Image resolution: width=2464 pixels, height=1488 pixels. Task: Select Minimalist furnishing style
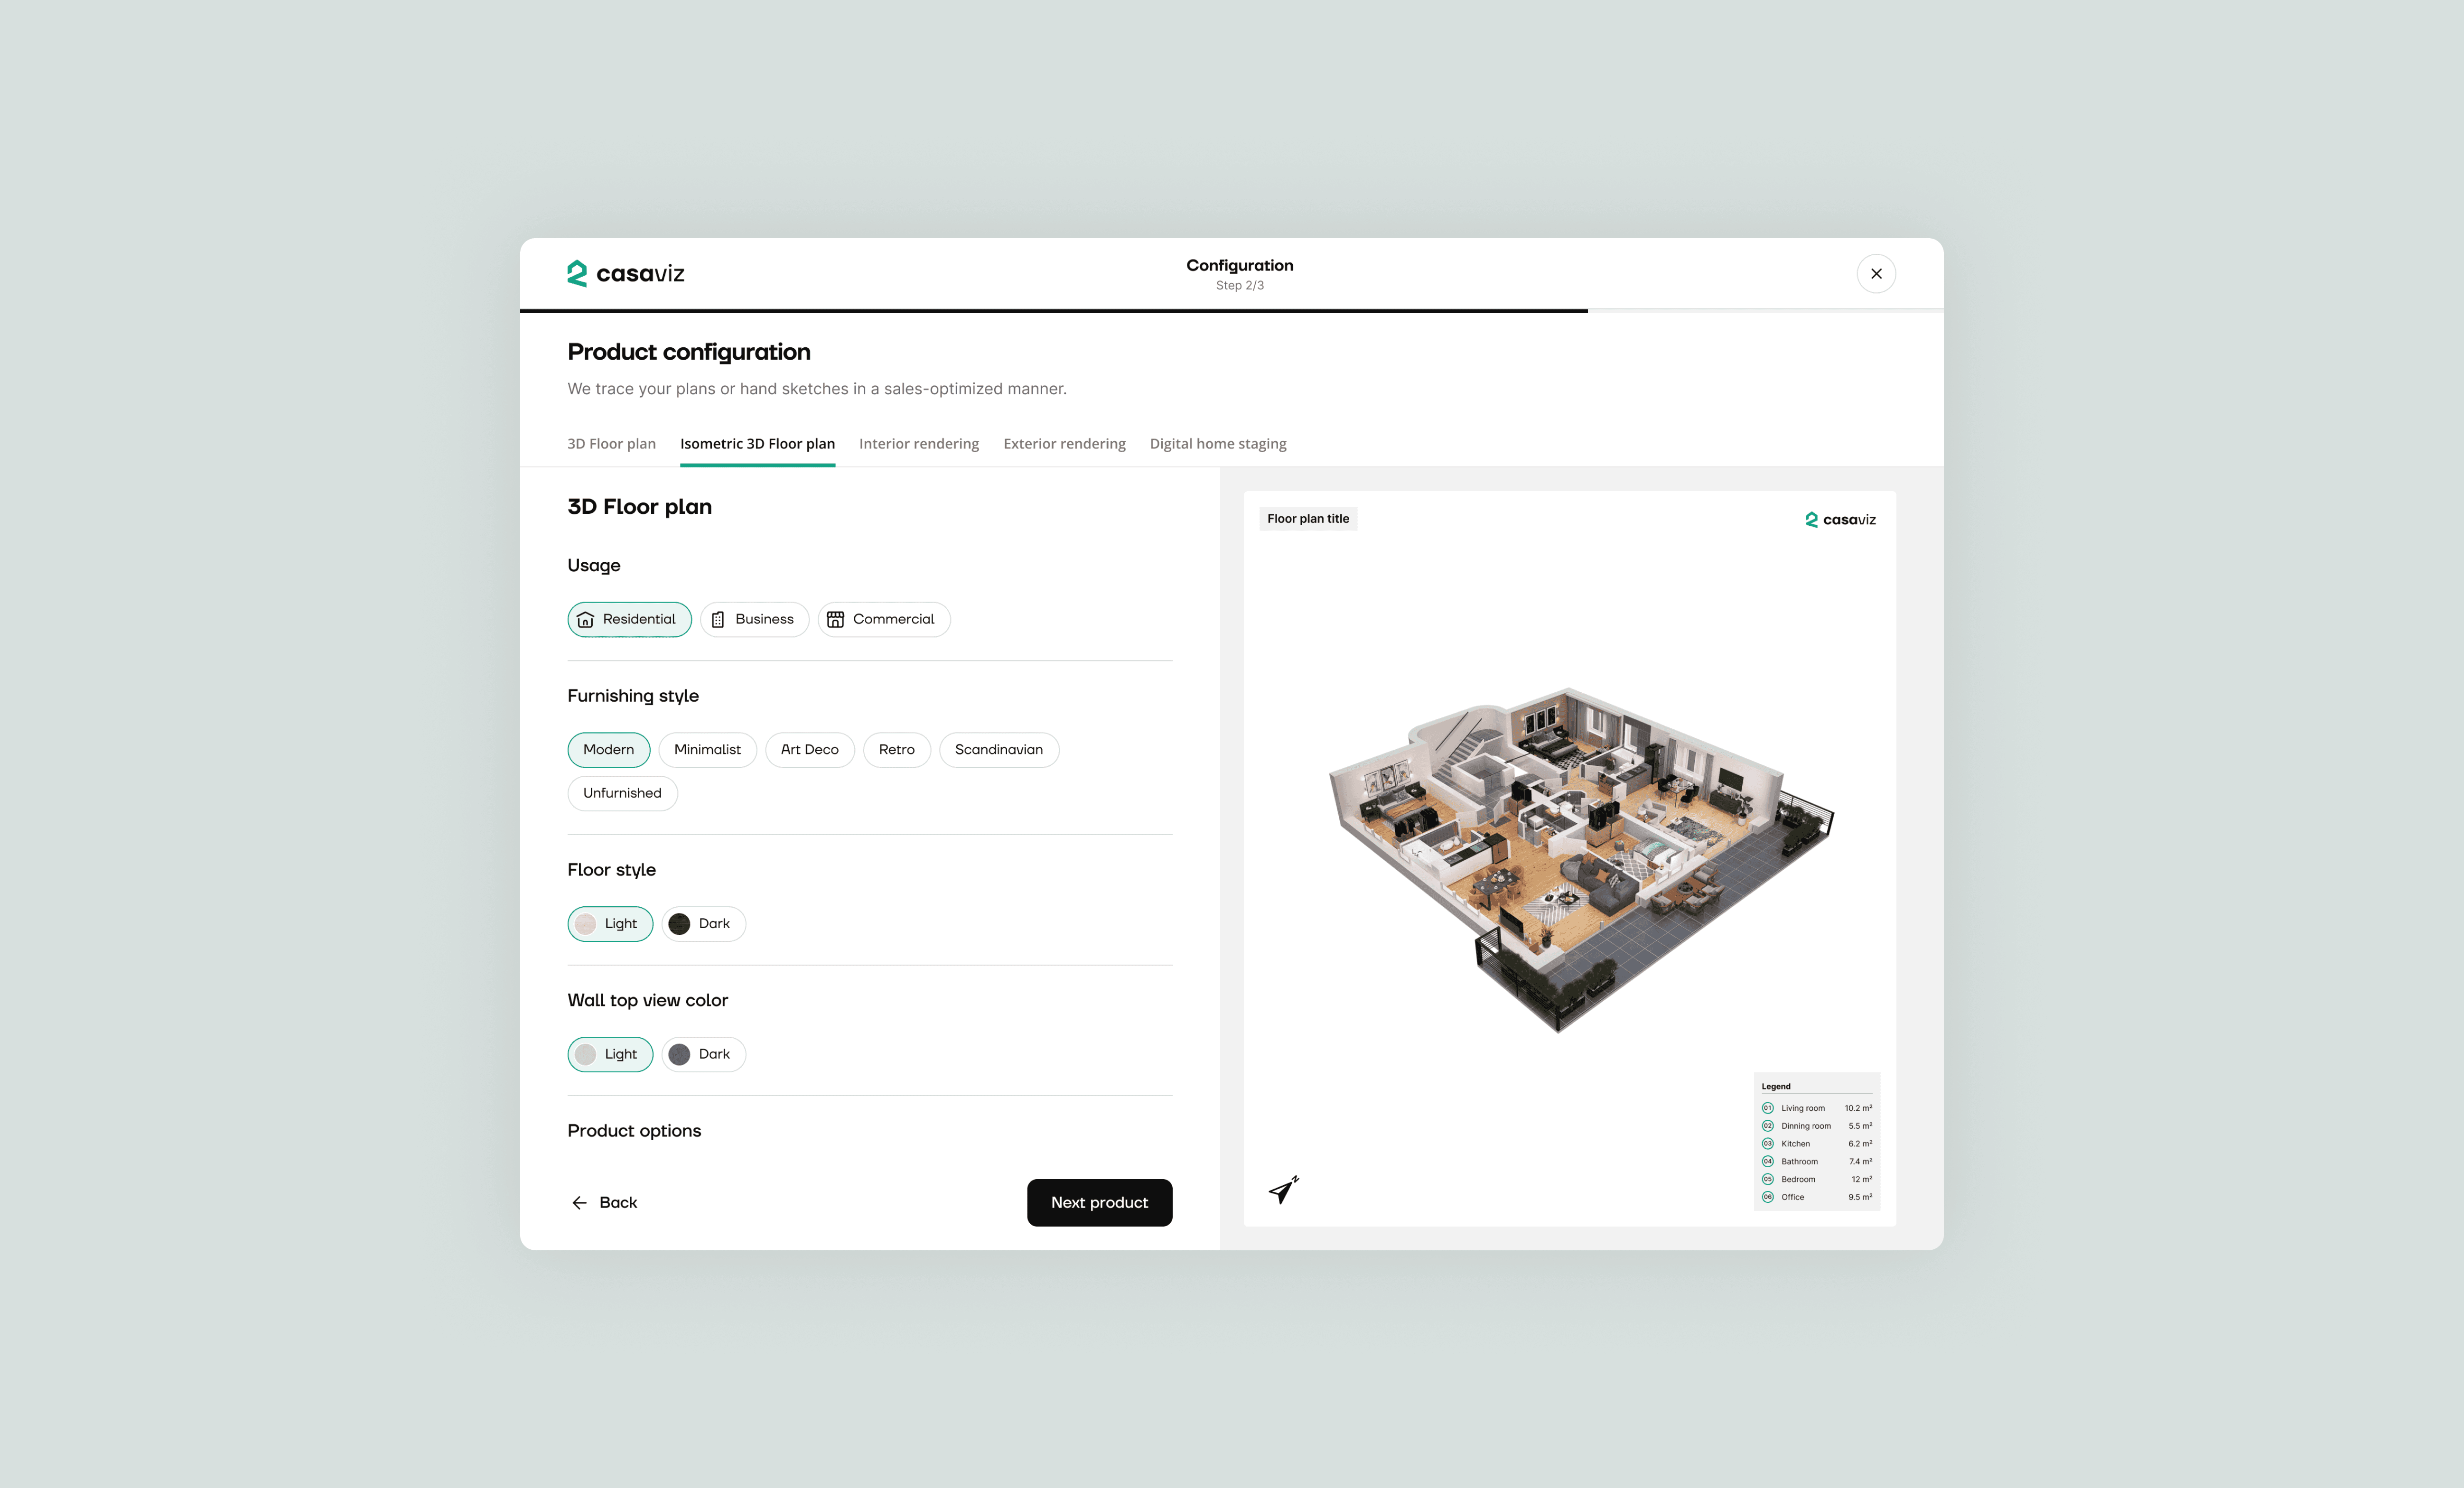[x=707, y=750]
